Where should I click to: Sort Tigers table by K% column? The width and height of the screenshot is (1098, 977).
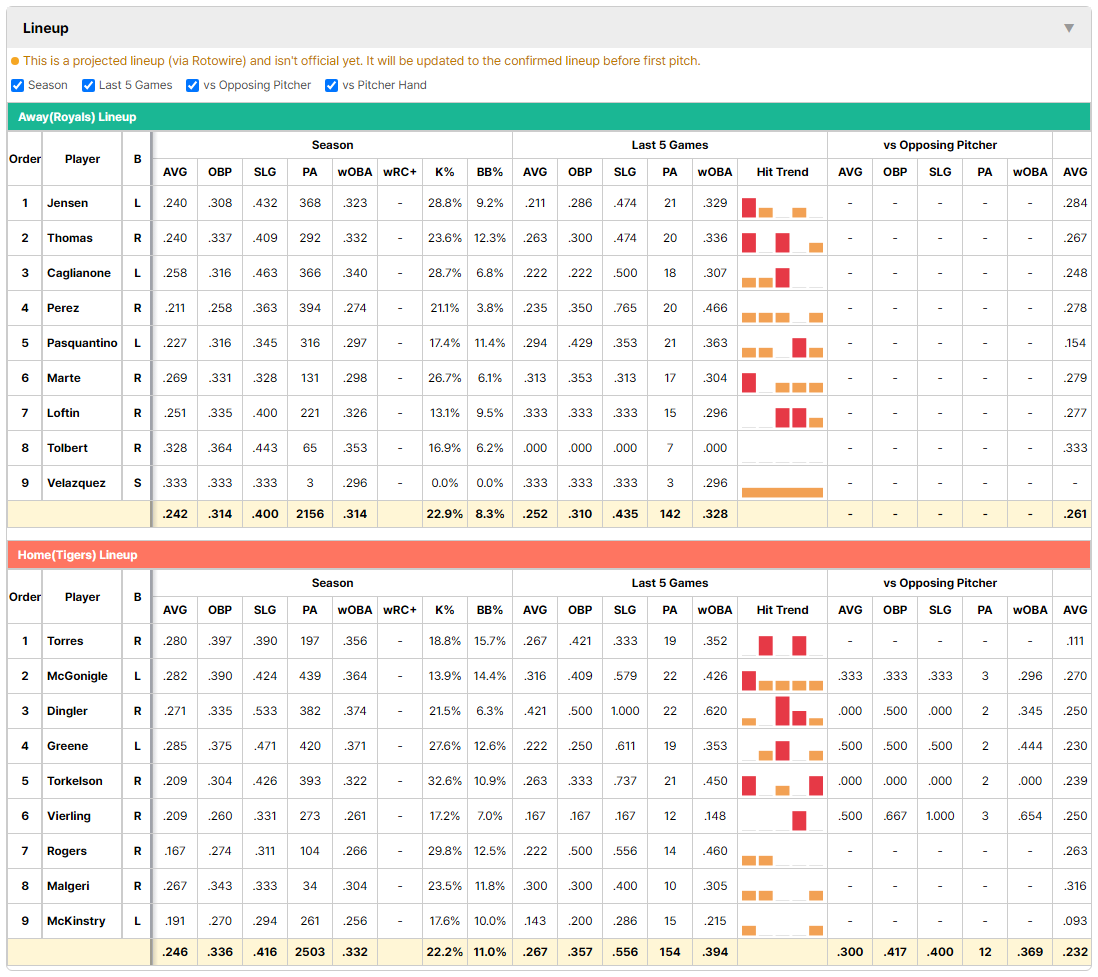click(445, 610)
